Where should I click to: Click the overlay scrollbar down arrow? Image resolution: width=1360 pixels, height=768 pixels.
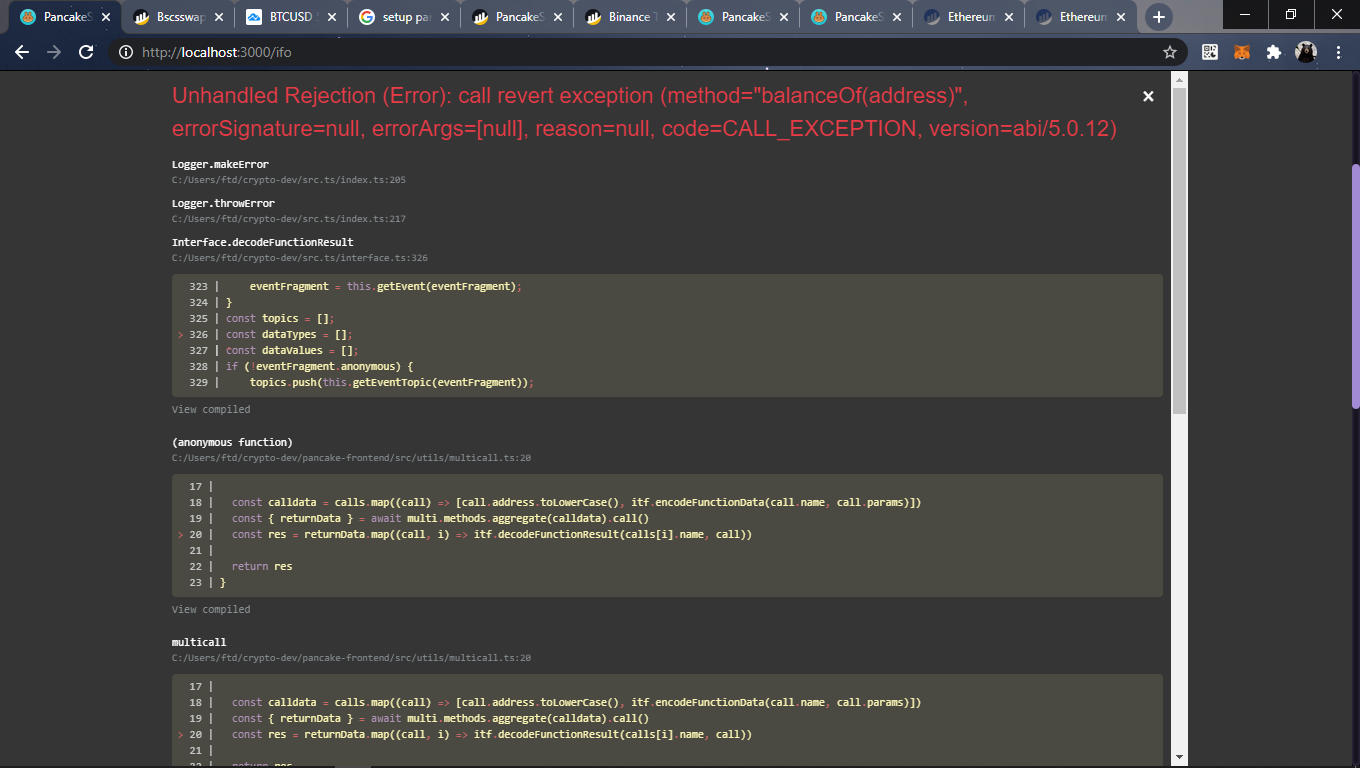tap(1179, 757)
